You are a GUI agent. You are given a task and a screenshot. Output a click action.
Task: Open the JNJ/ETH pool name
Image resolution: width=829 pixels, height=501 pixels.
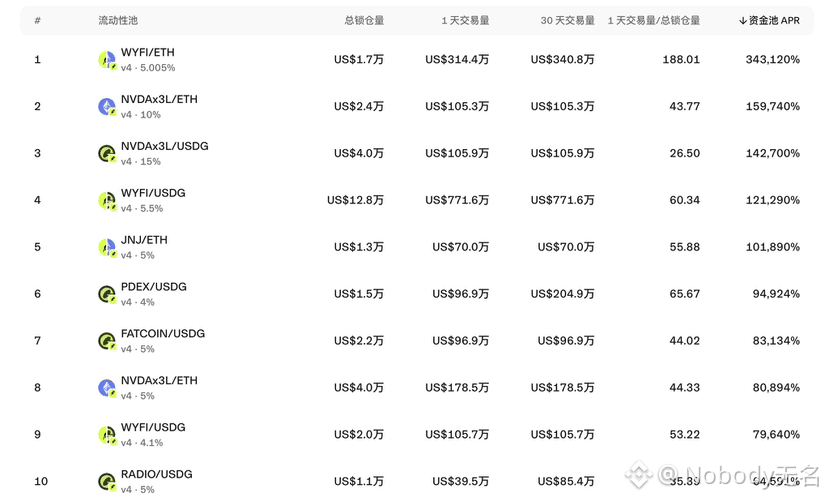(144, 240)
